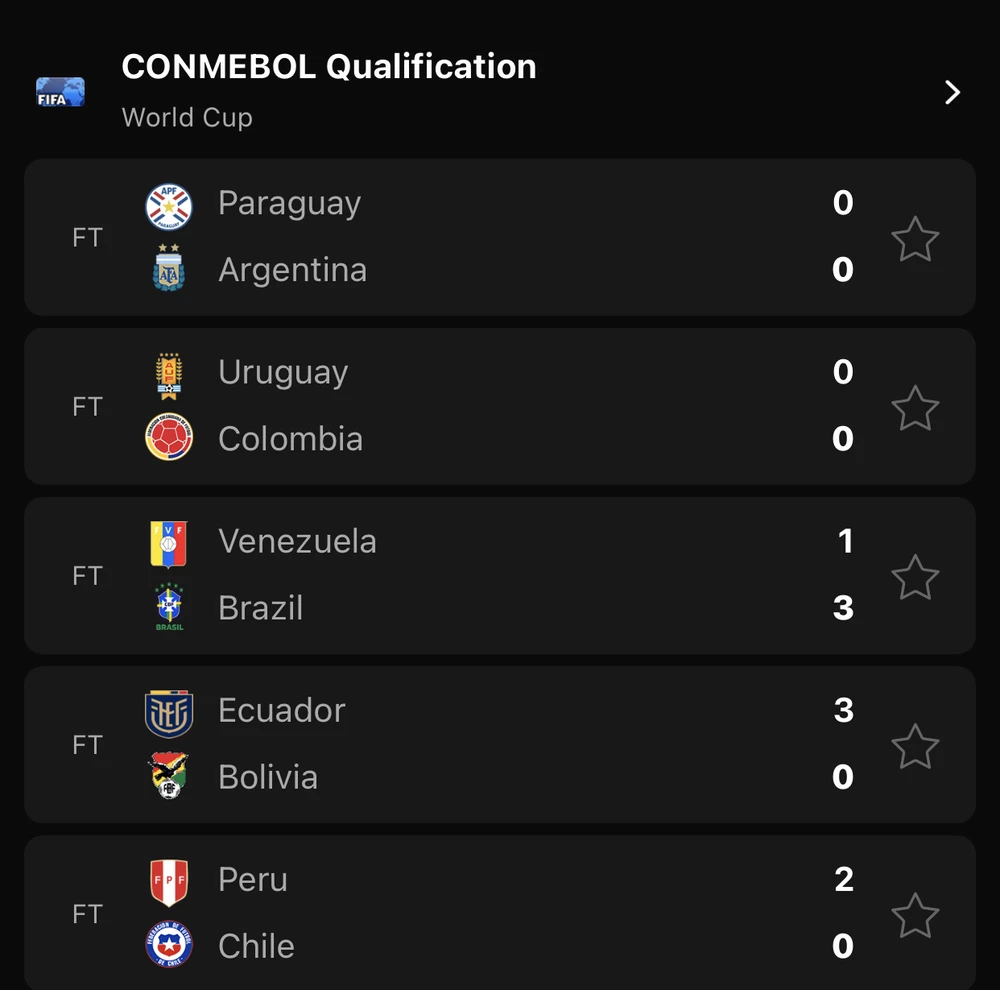
Task: Expand the CONMEBOL Qualification chevron arrow
Action: coord(952,93)
